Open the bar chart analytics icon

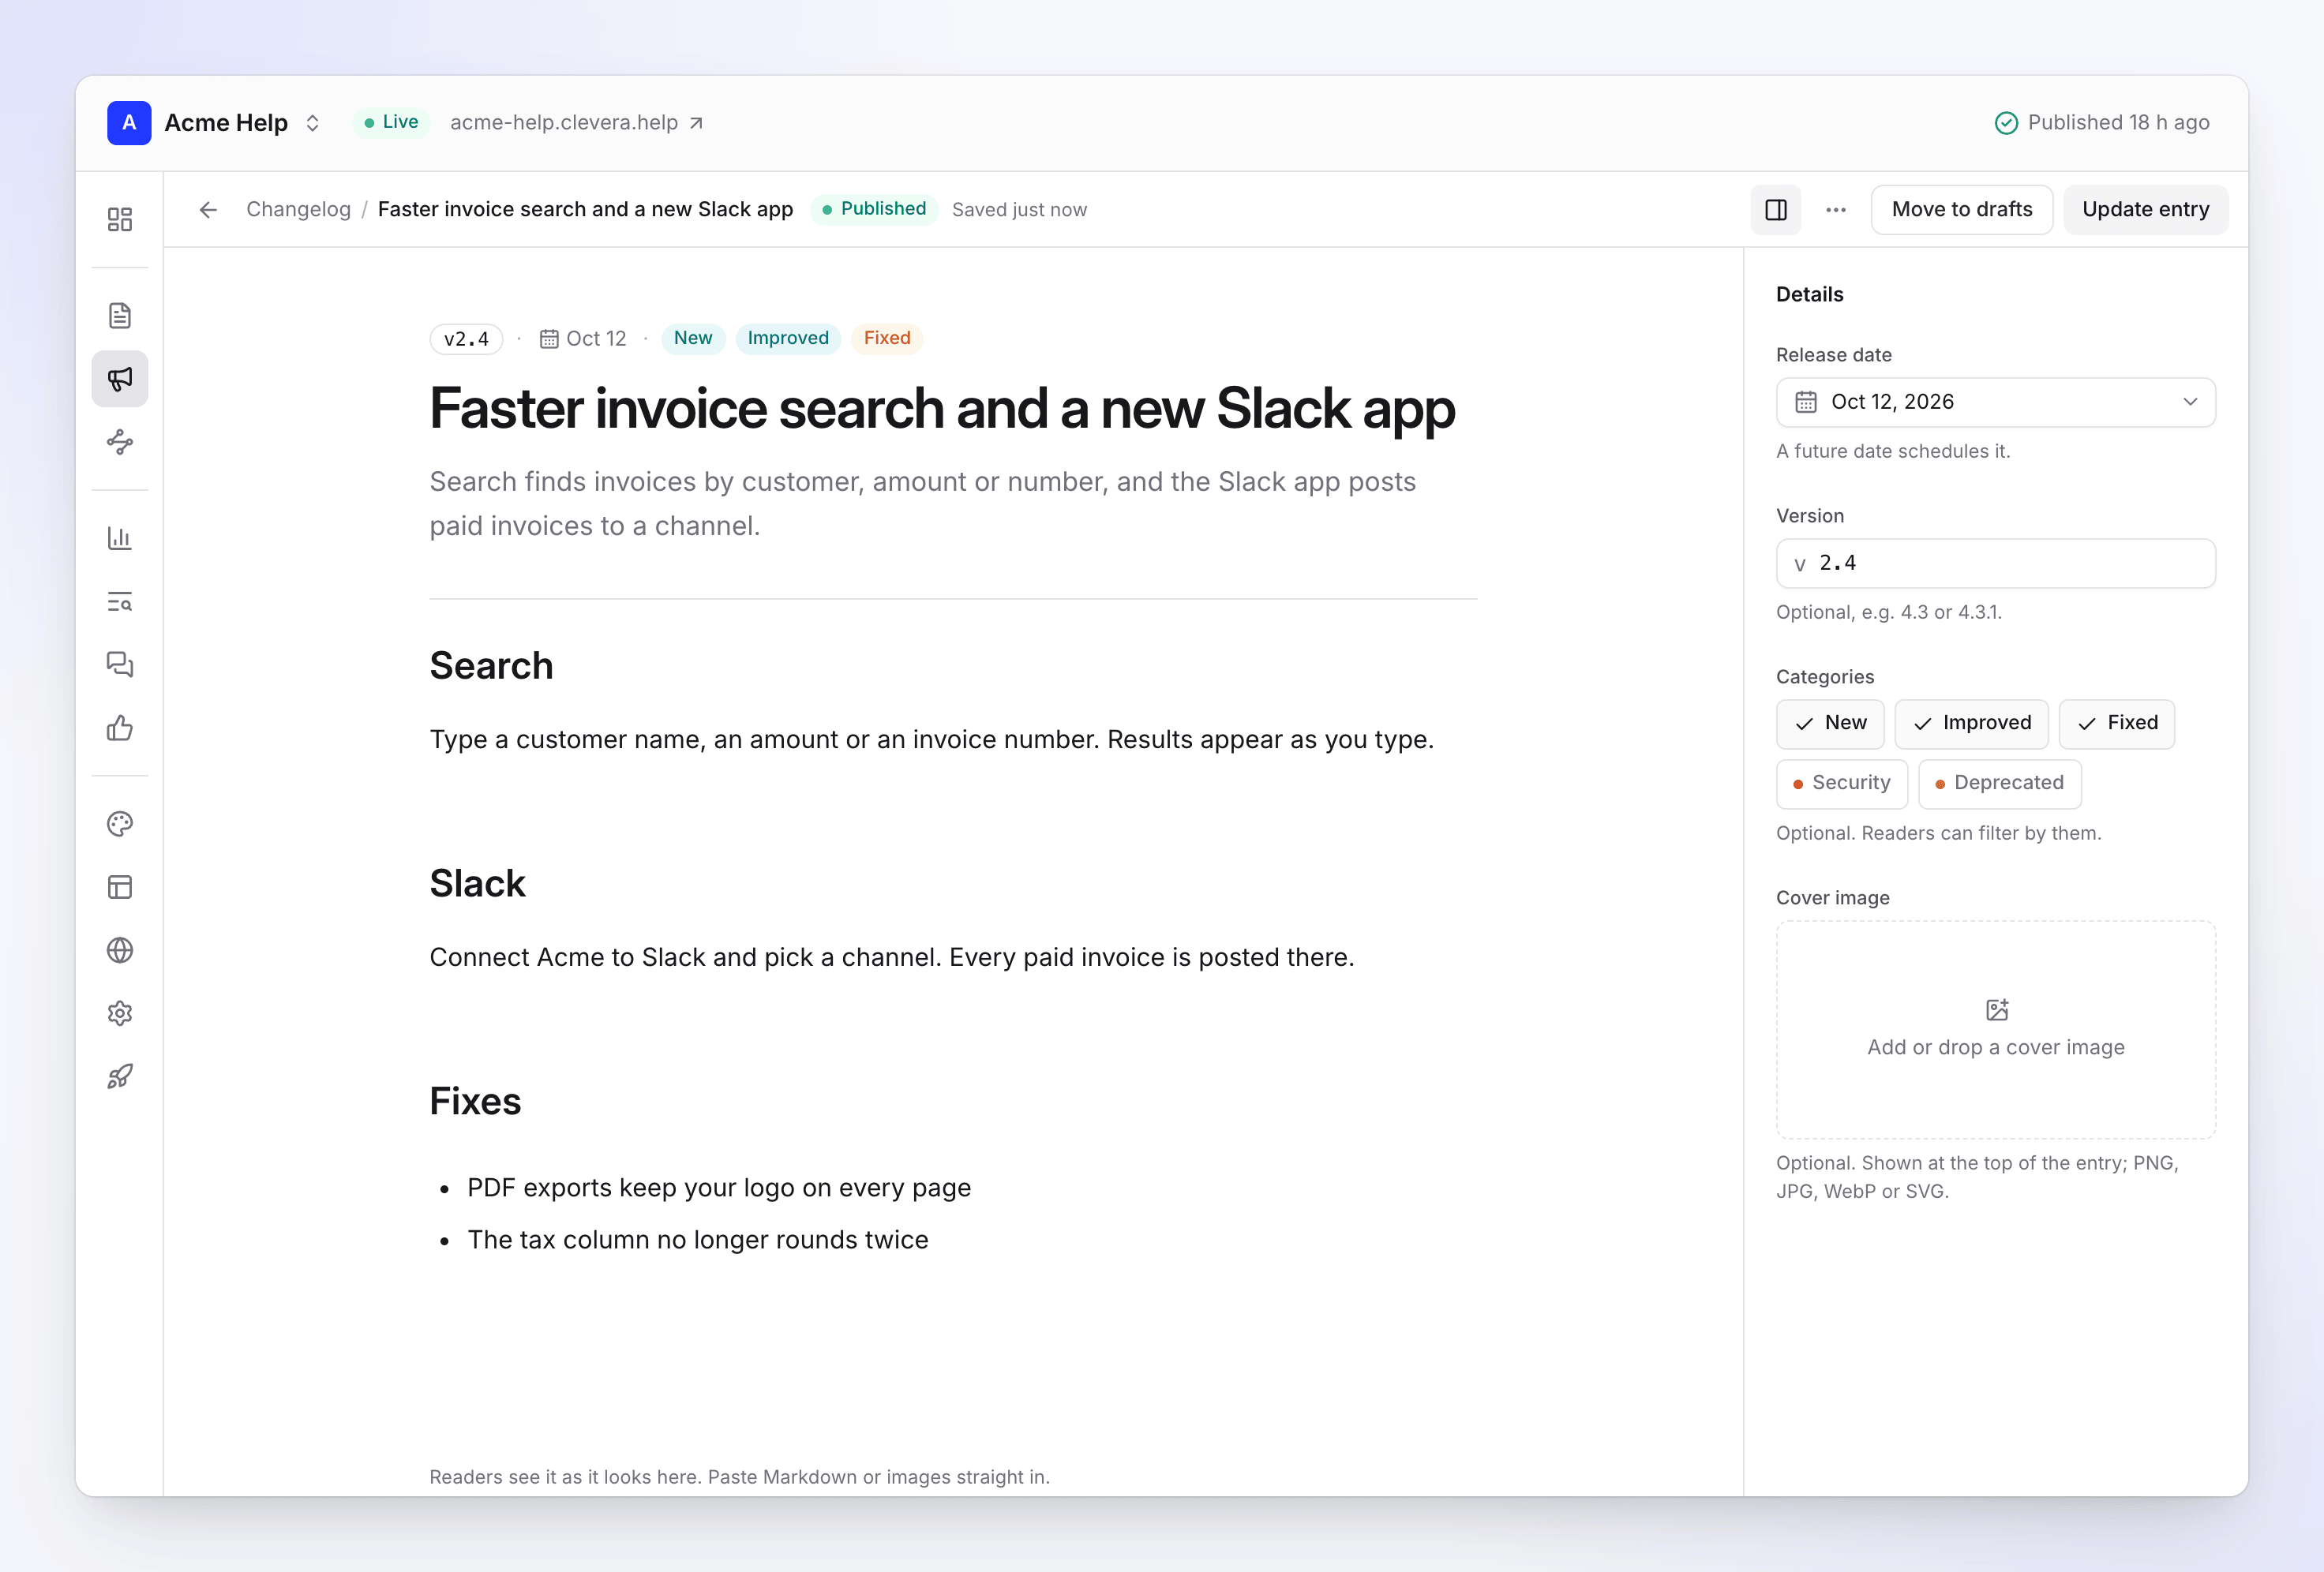[x=120, y=538]
